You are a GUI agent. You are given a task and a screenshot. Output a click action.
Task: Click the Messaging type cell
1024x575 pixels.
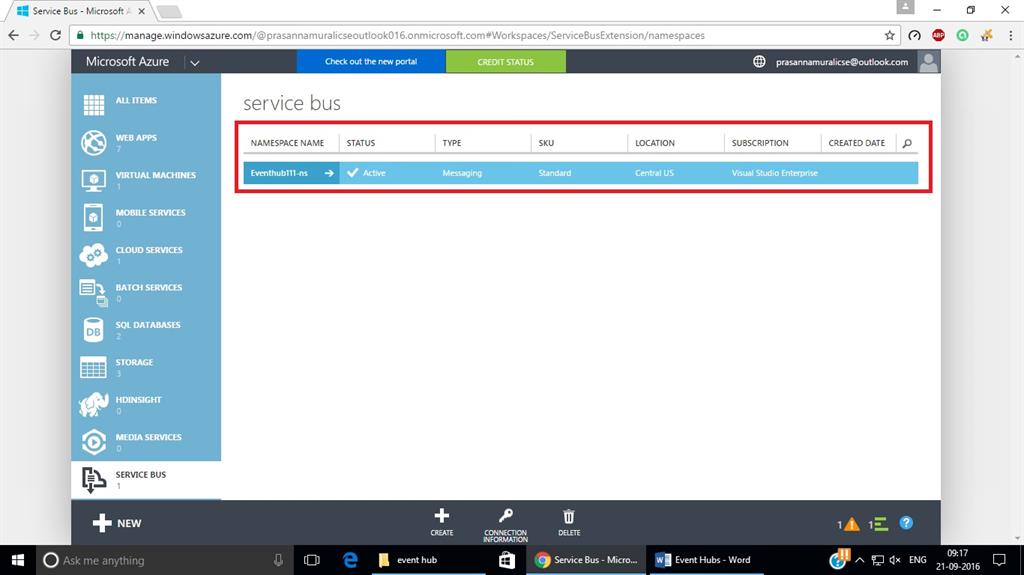[462, 173]
